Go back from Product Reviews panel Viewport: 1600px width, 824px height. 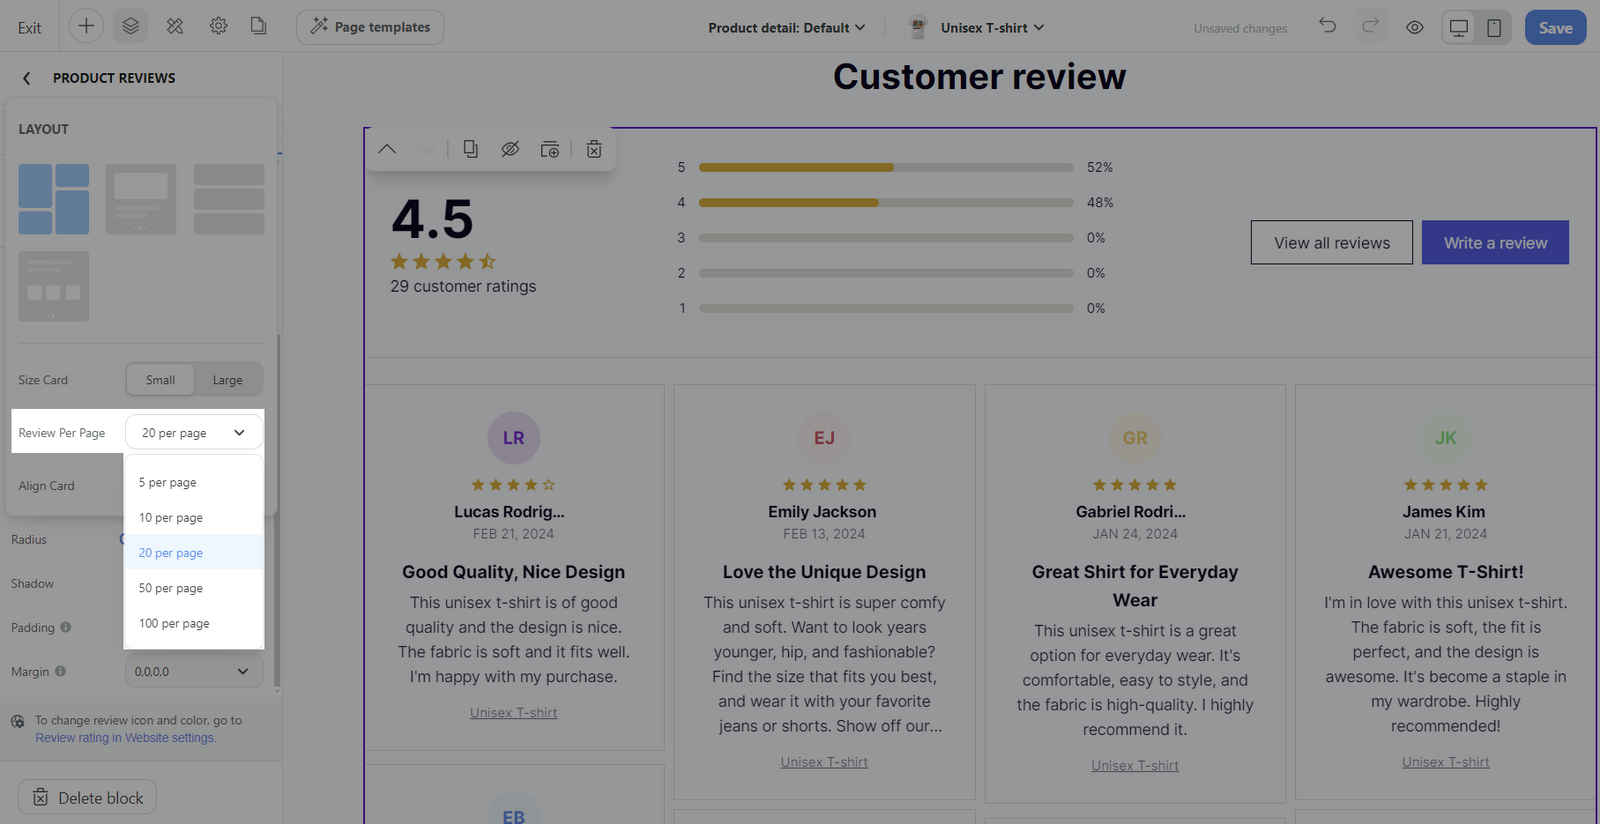(x=27, y=78)
